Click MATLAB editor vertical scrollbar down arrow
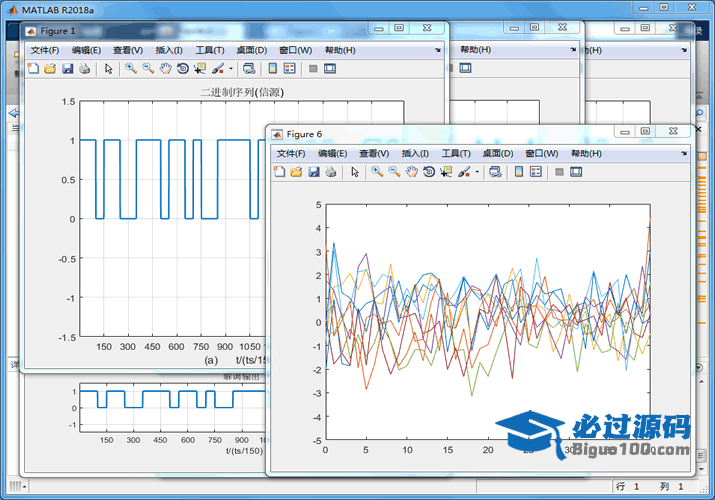This screenshot has width=715, height=500. (x=701, y=469)
